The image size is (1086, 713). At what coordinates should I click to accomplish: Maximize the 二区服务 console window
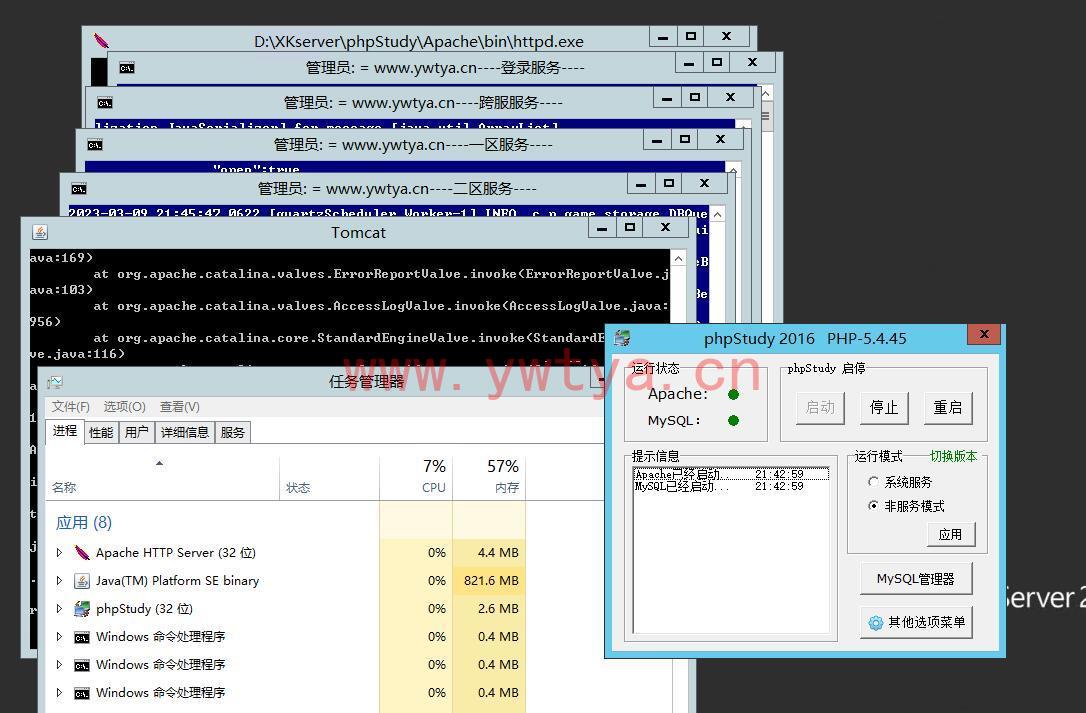668,184
